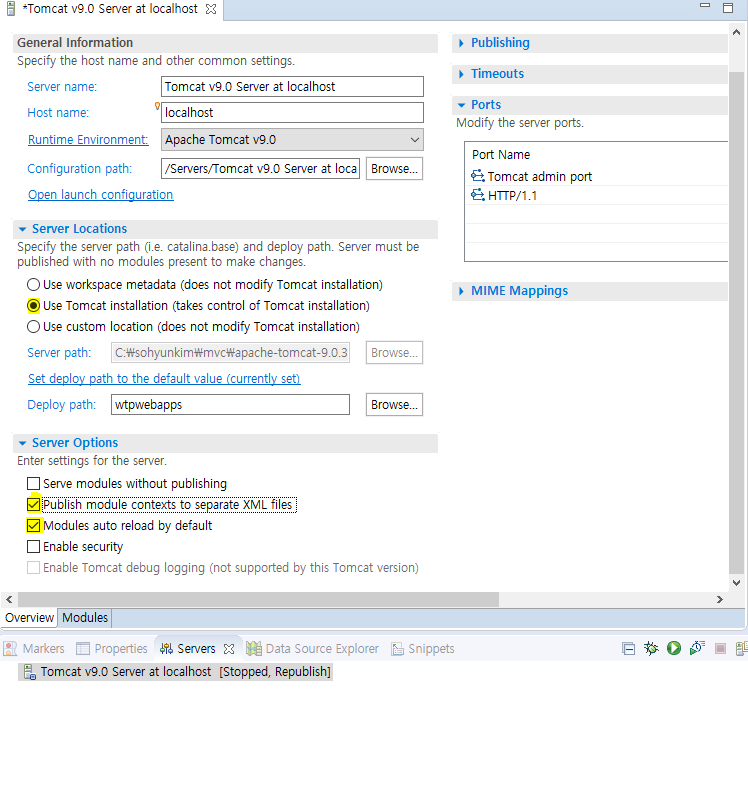The image size is (748, 805).
Task: Check the Enable security option
Action: (33, 547)
